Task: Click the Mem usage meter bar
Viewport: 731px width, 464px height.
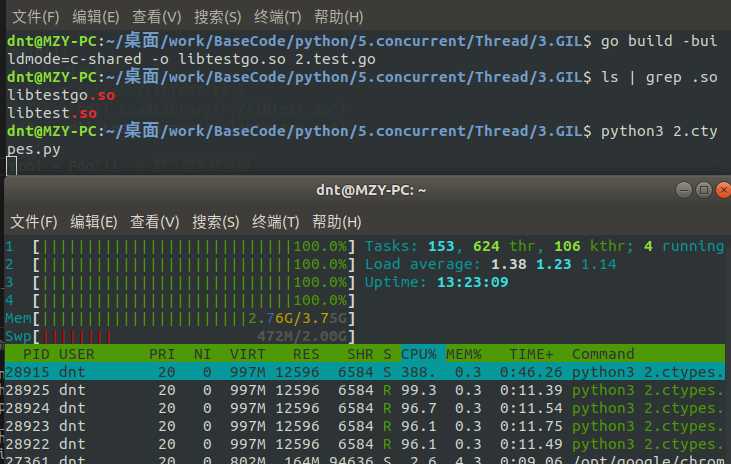Action: (193, 319)
